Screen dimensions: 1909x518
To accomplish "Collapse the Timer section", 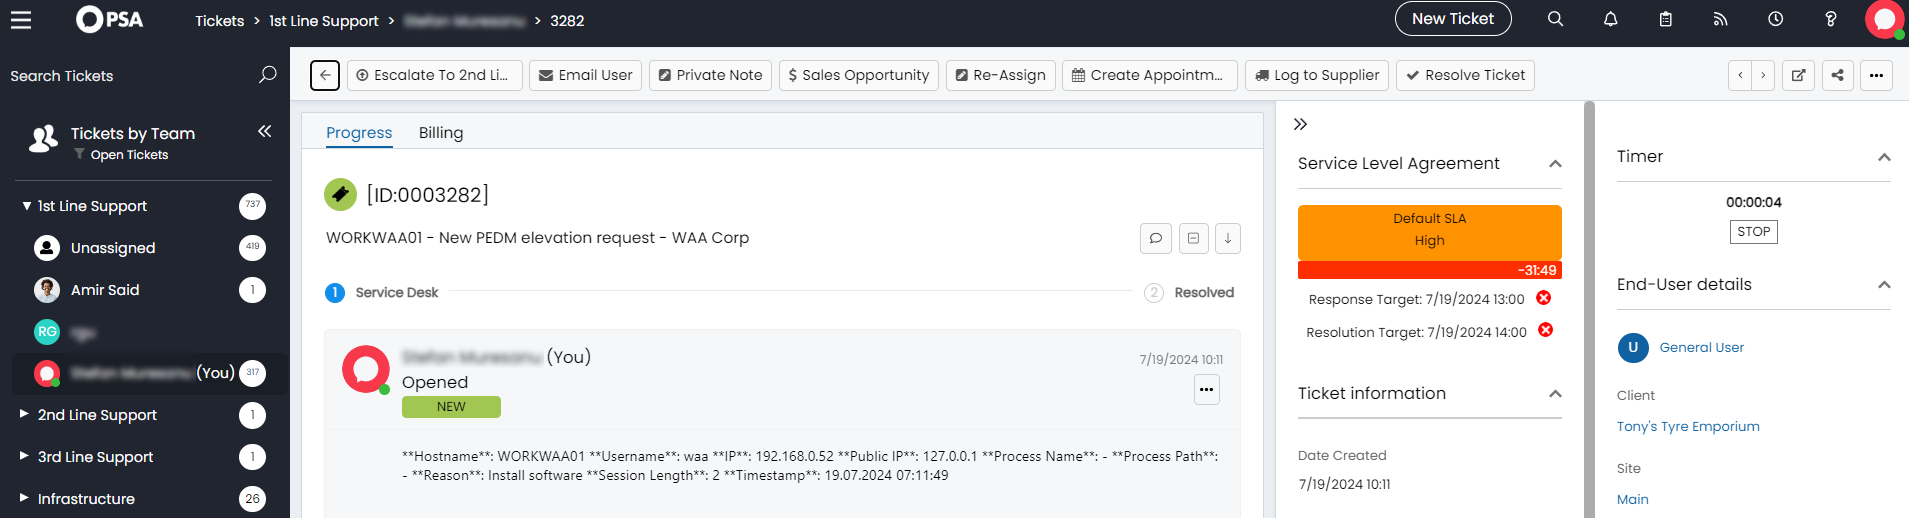I will (x=1884, y=157).
